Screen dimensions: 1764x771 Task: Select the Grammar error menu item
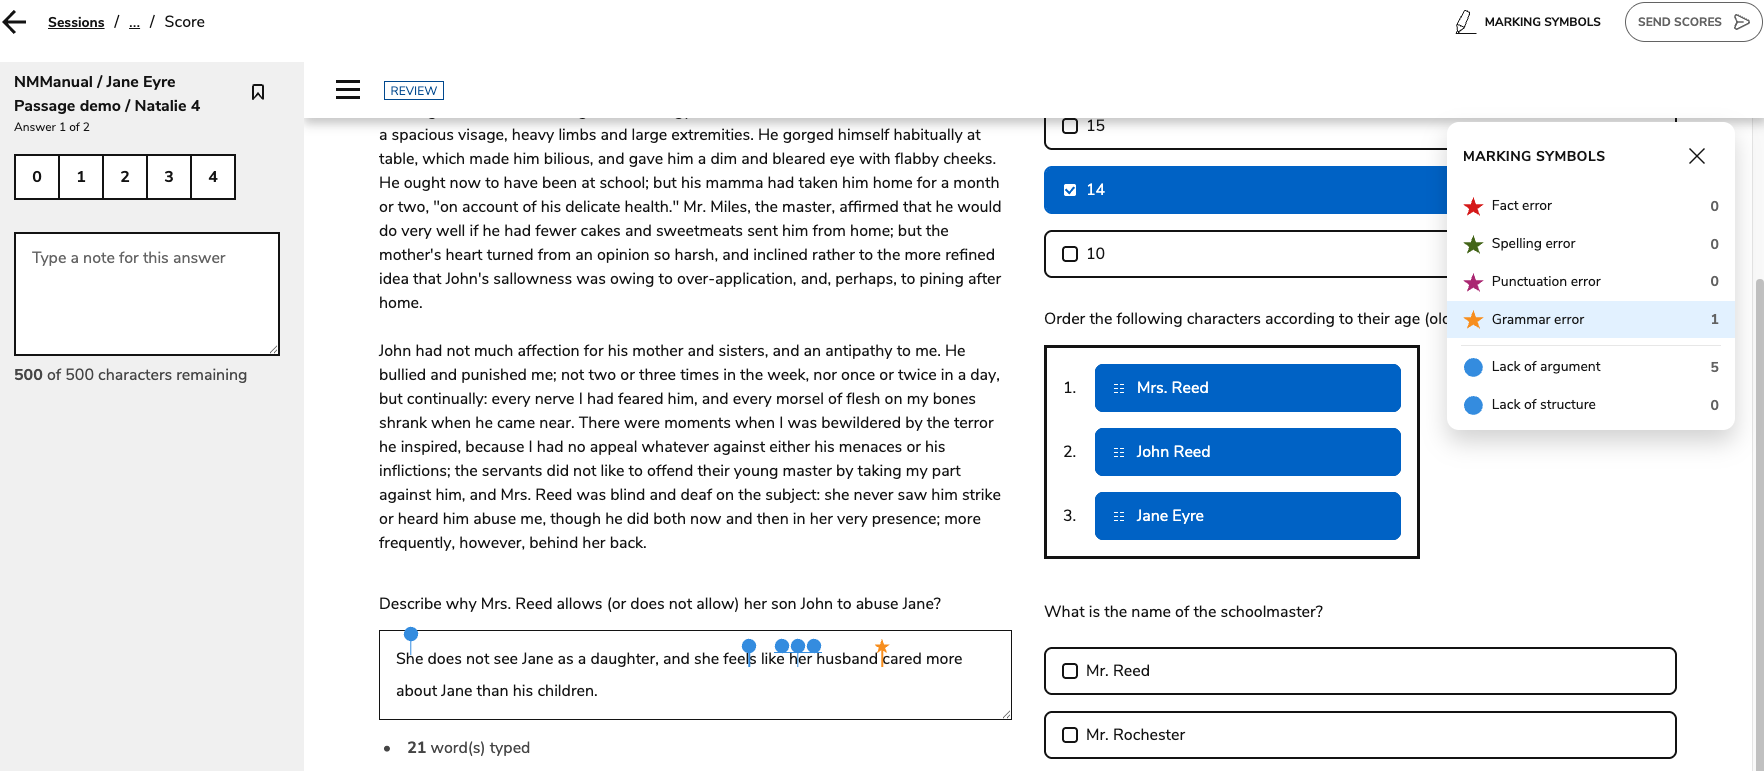[1537, 320]
